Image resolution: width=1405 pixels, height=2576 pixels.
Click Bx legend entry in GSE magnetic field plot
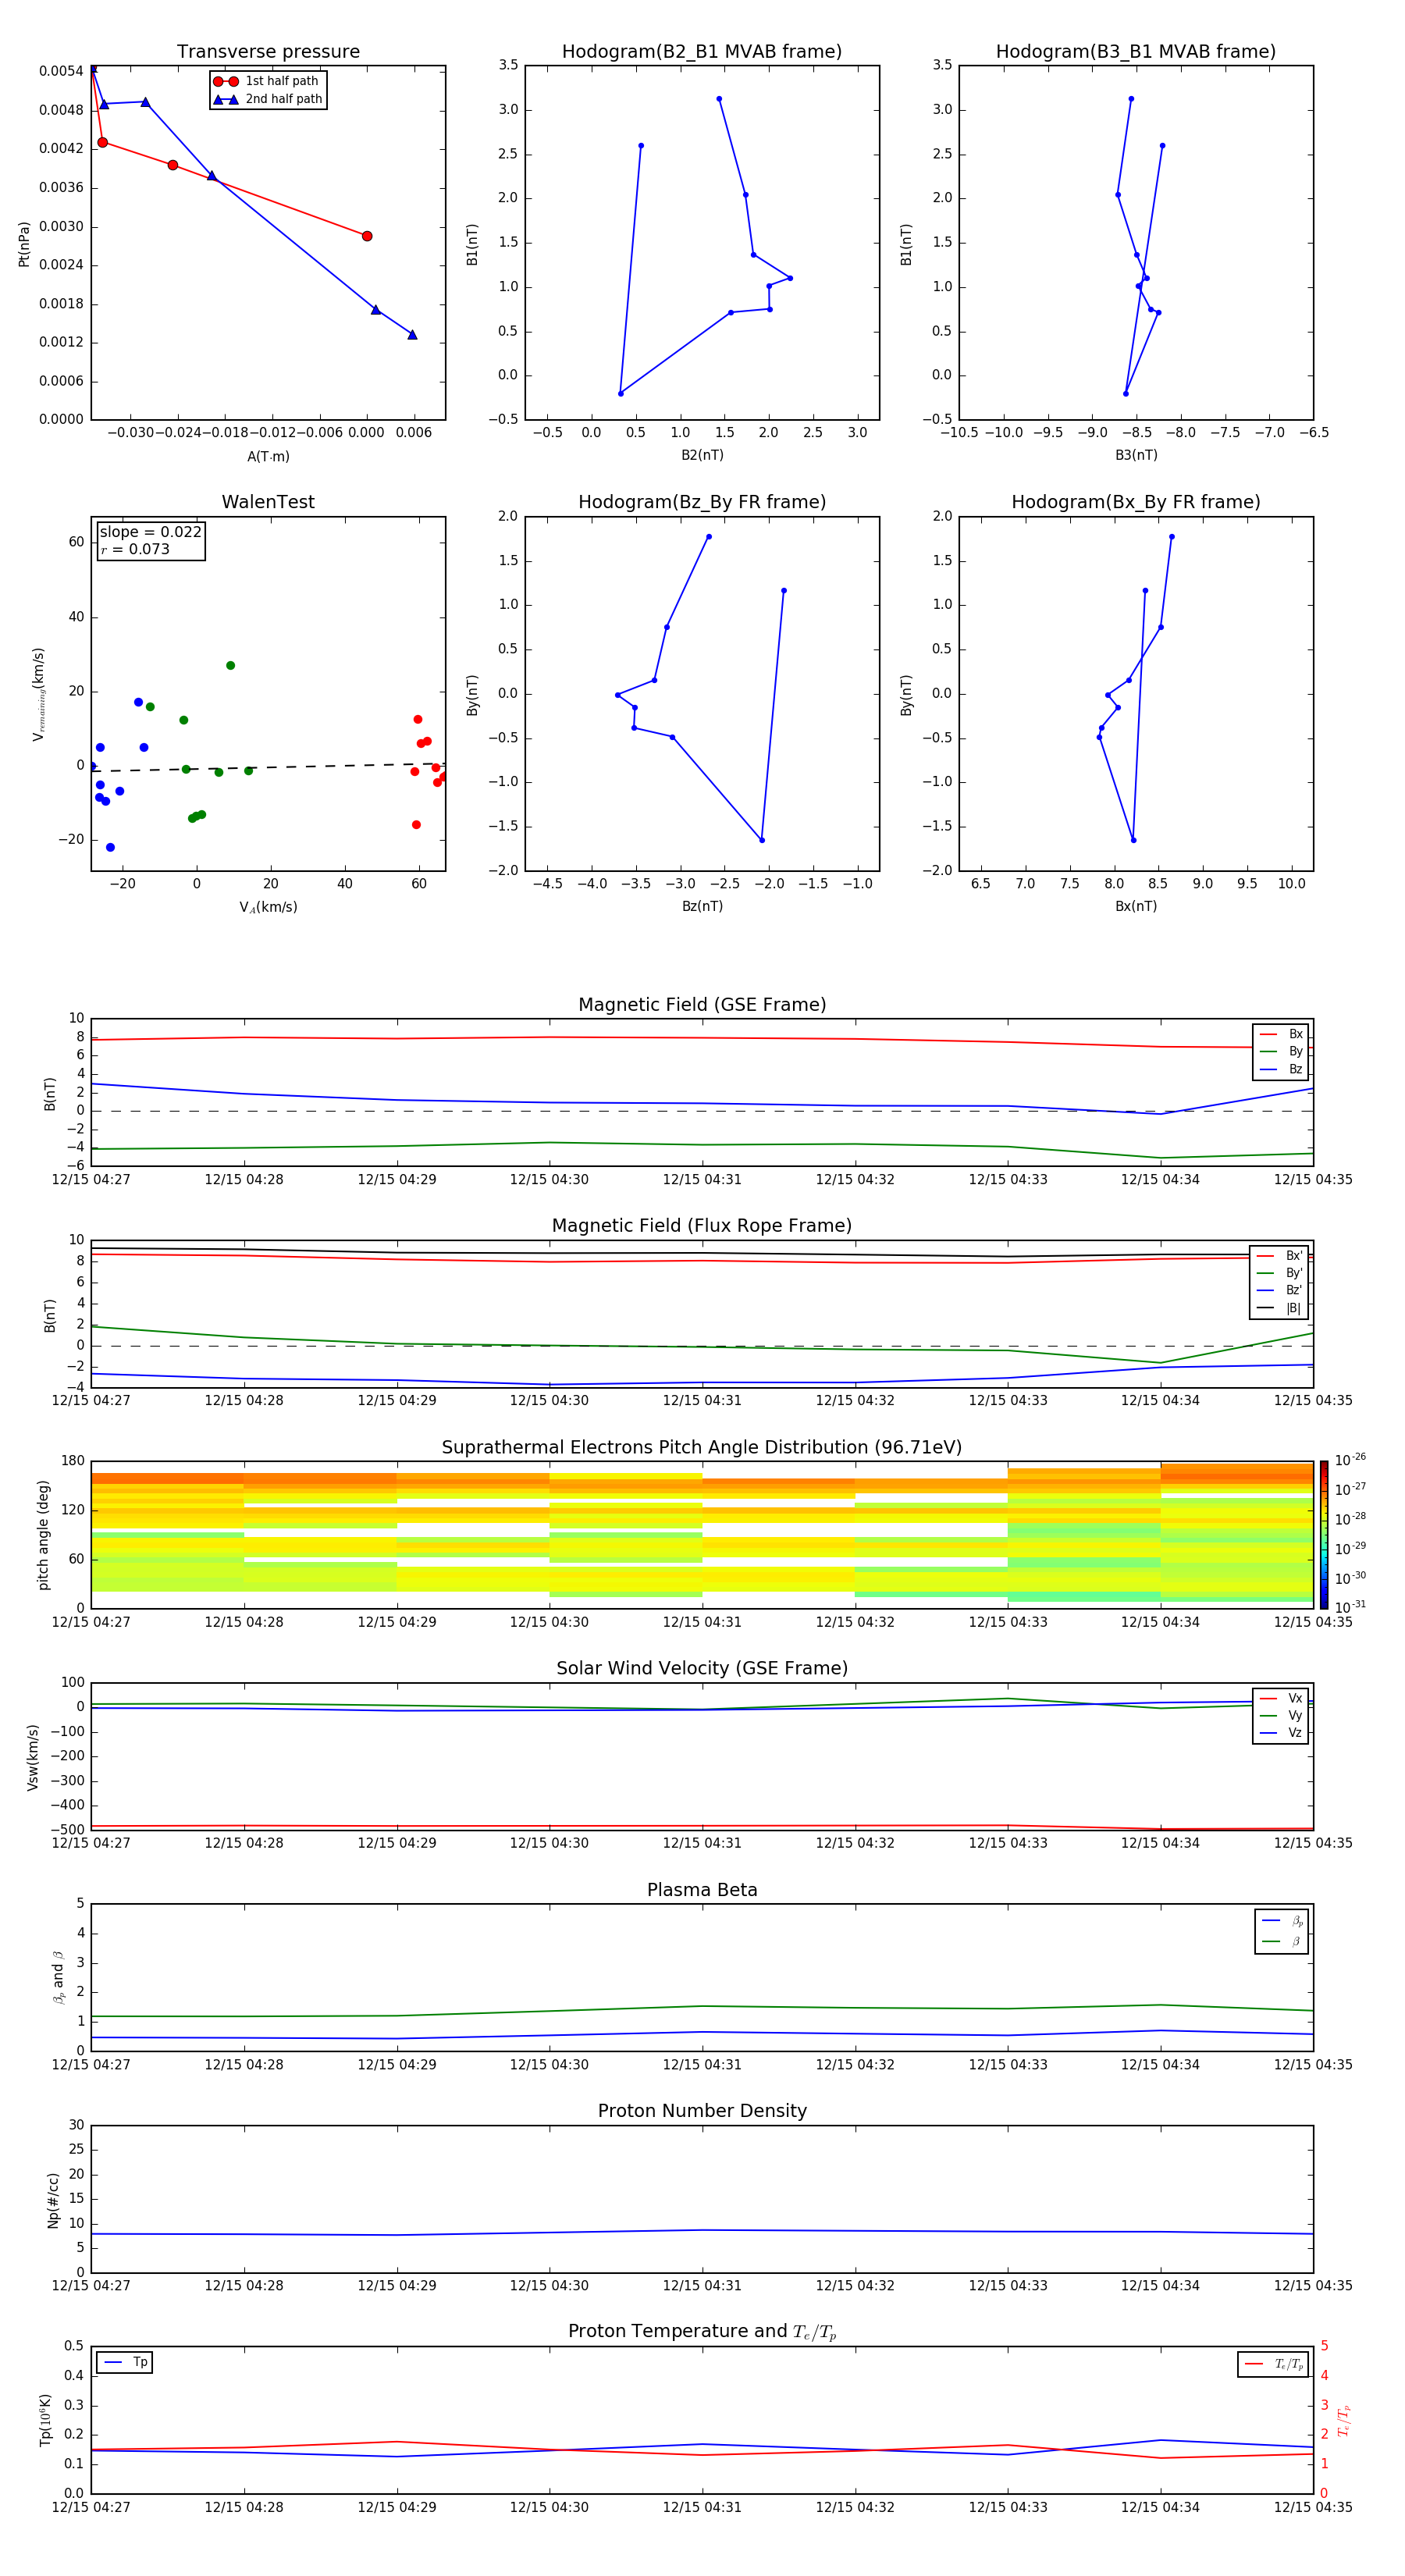click(x=1281, y=1034)
